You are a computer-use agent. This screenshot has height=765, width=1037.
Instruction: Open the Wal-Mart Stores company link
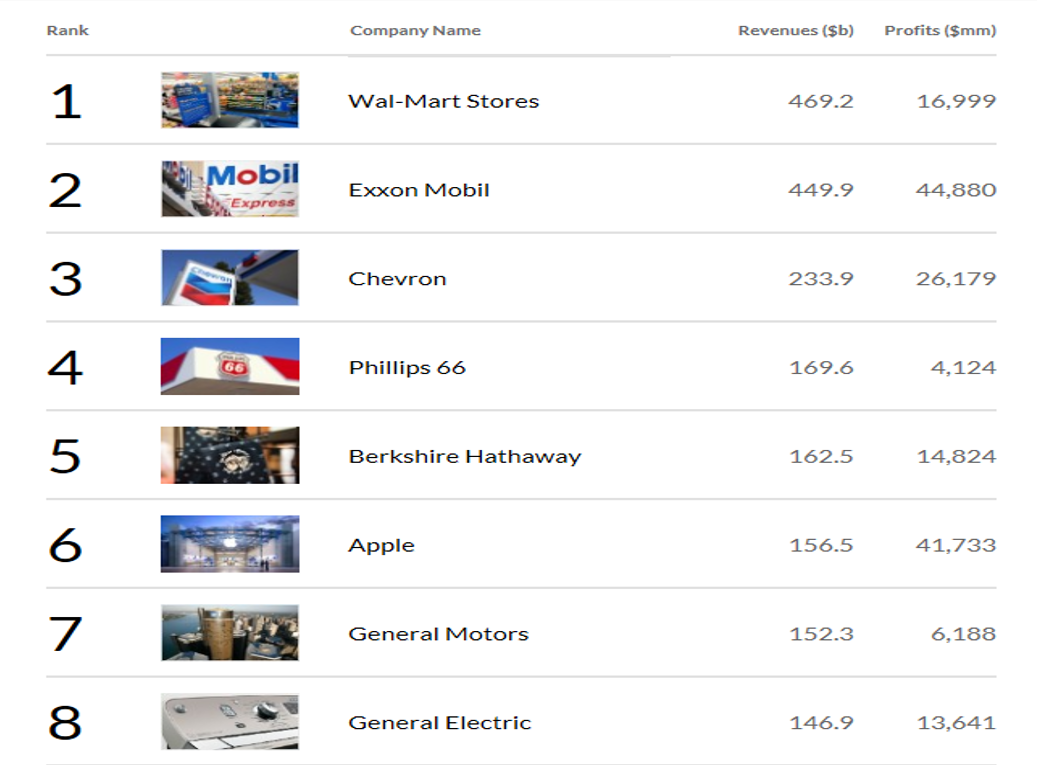coord(443,101)
